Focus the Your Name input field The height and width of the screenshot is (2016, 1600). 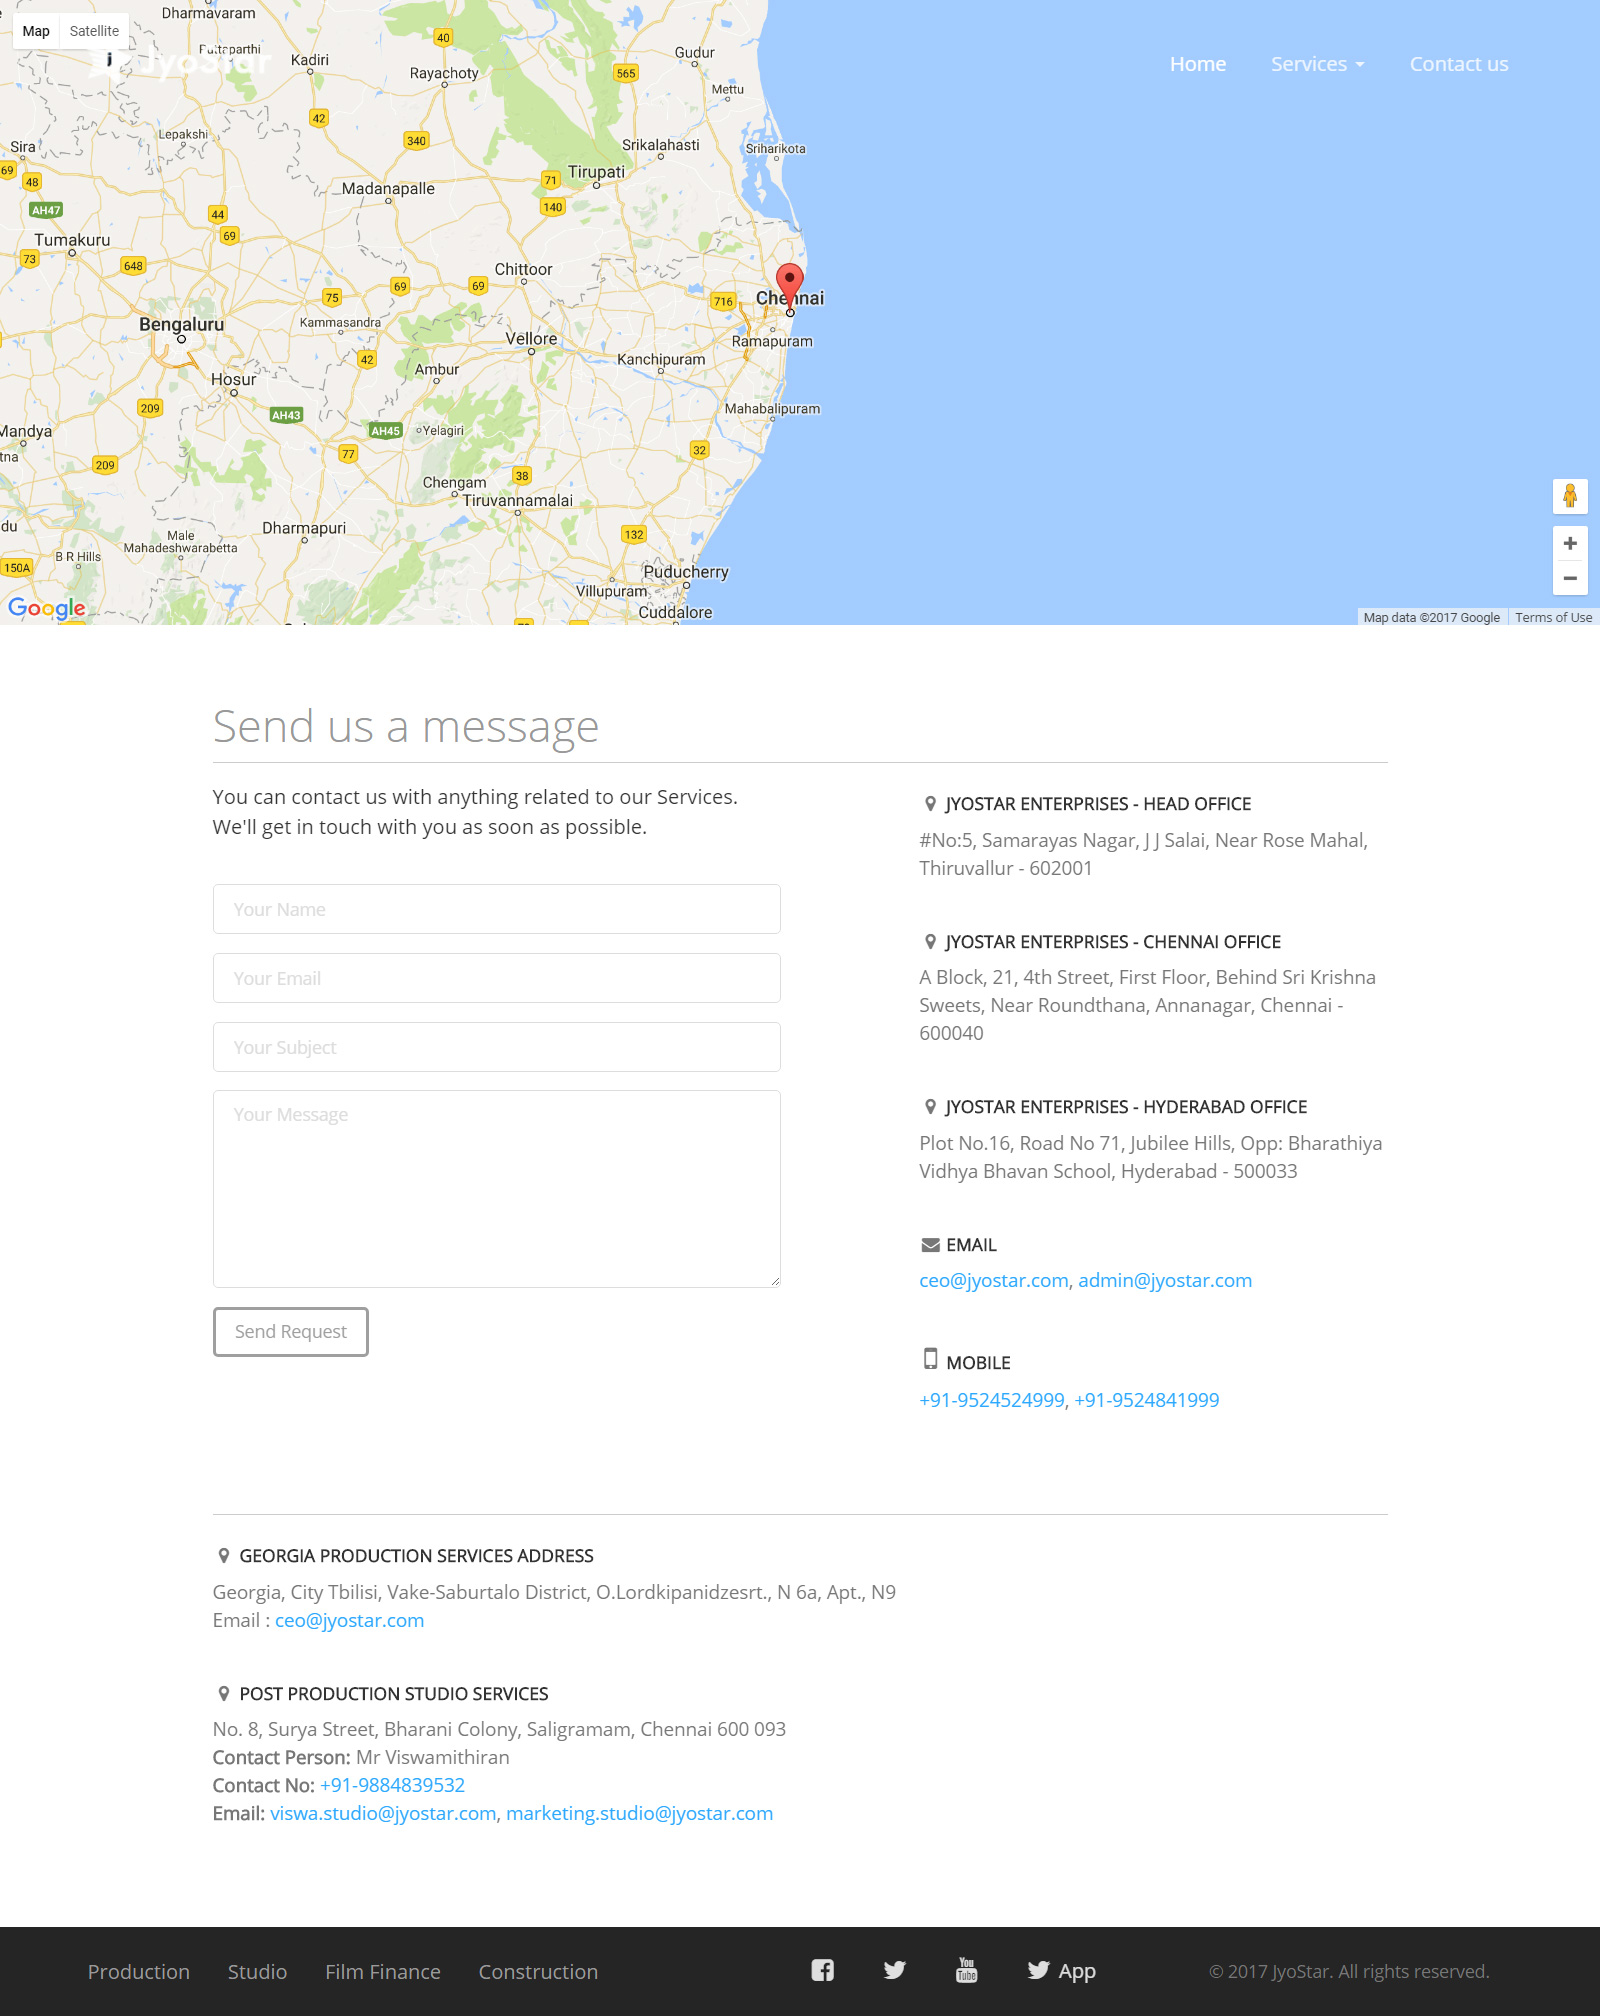[496, 909]
